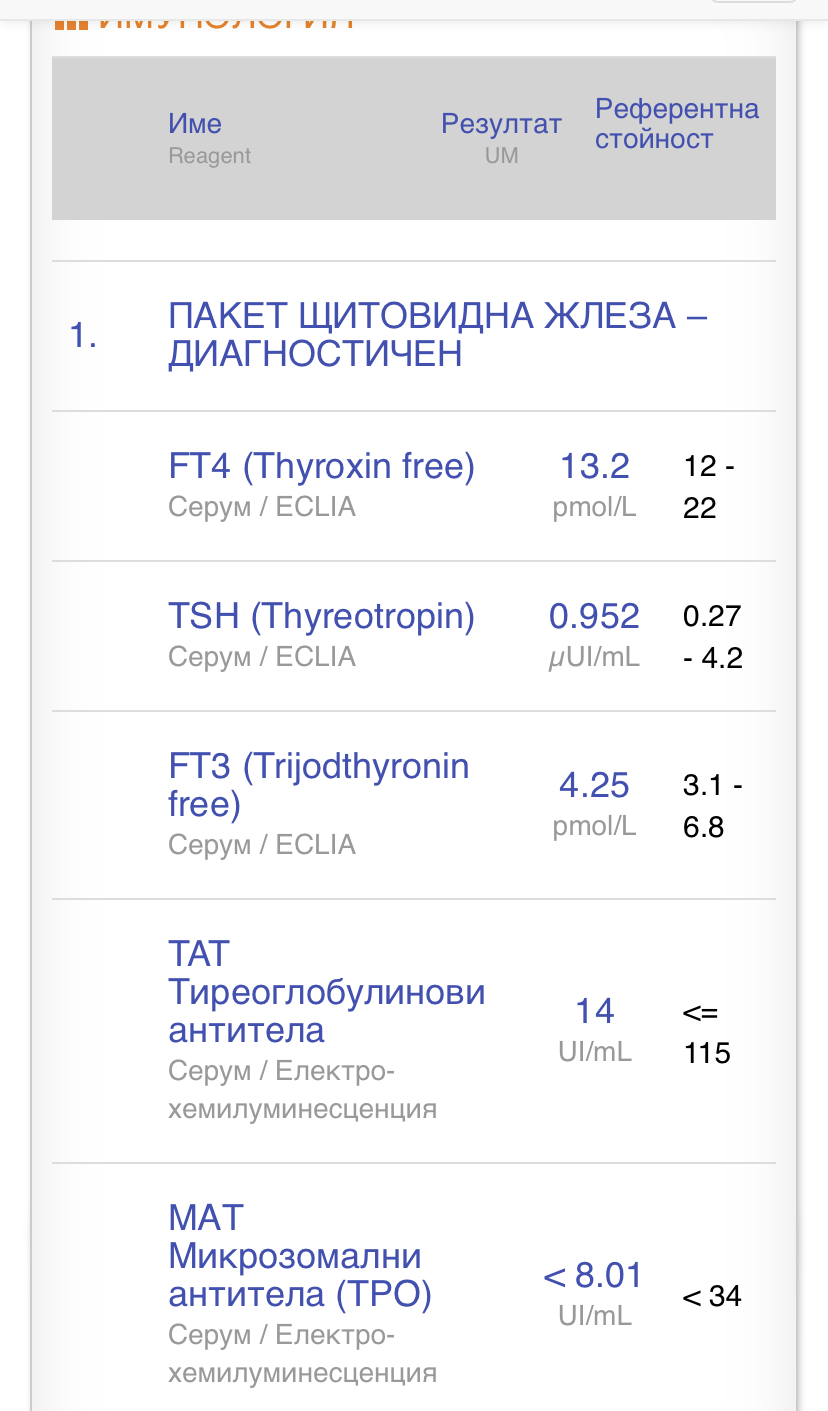Image resolution: width=828 pixels, height=1411 pixels.
Task: Open the ТАТ Тиреоглобулинови антитела test
Action: (x=327, y=992)
